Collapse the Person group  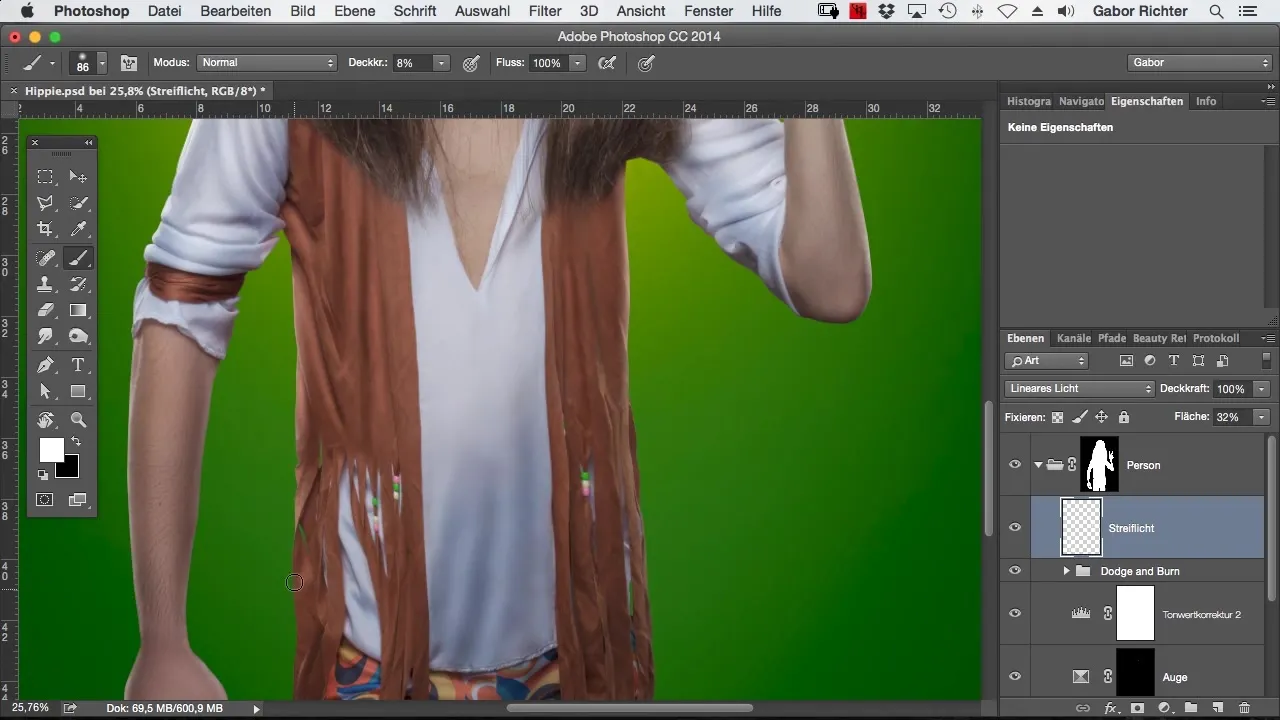point(1038,464)
